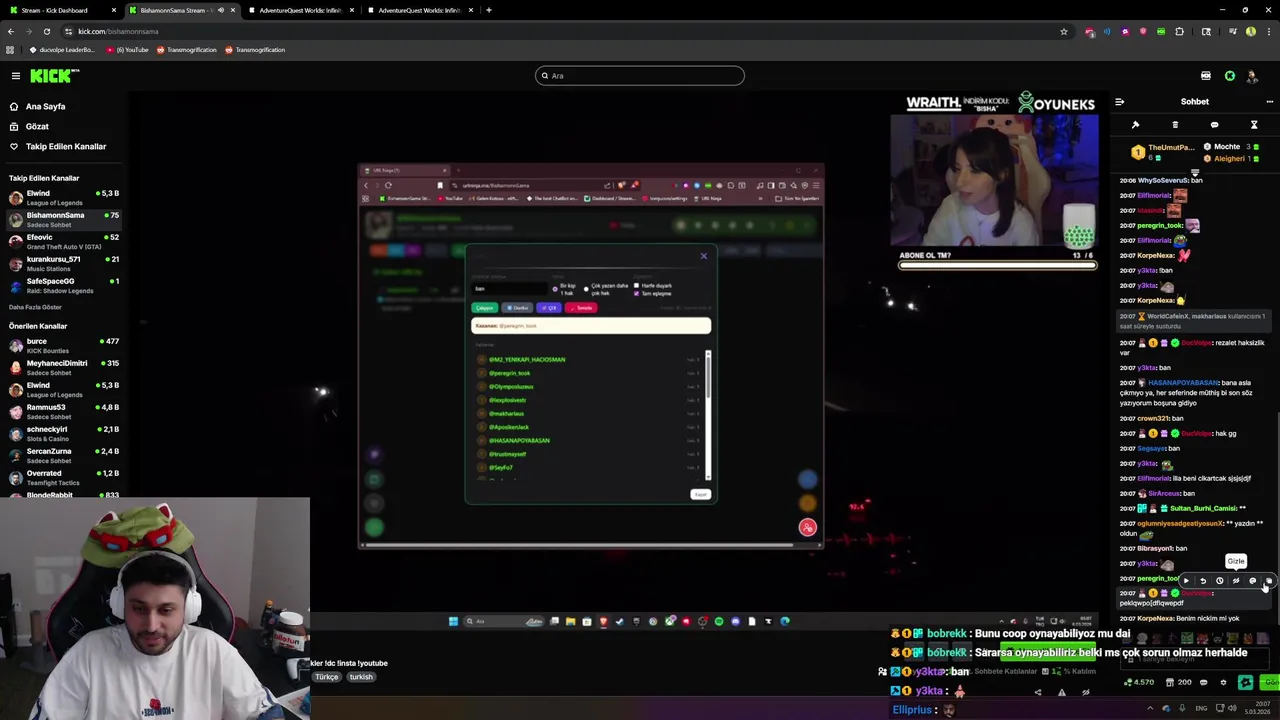Open MeyhaneciDimitri recommended channel
This screenshot has height=720, width=1280.
tap(64, 367)
